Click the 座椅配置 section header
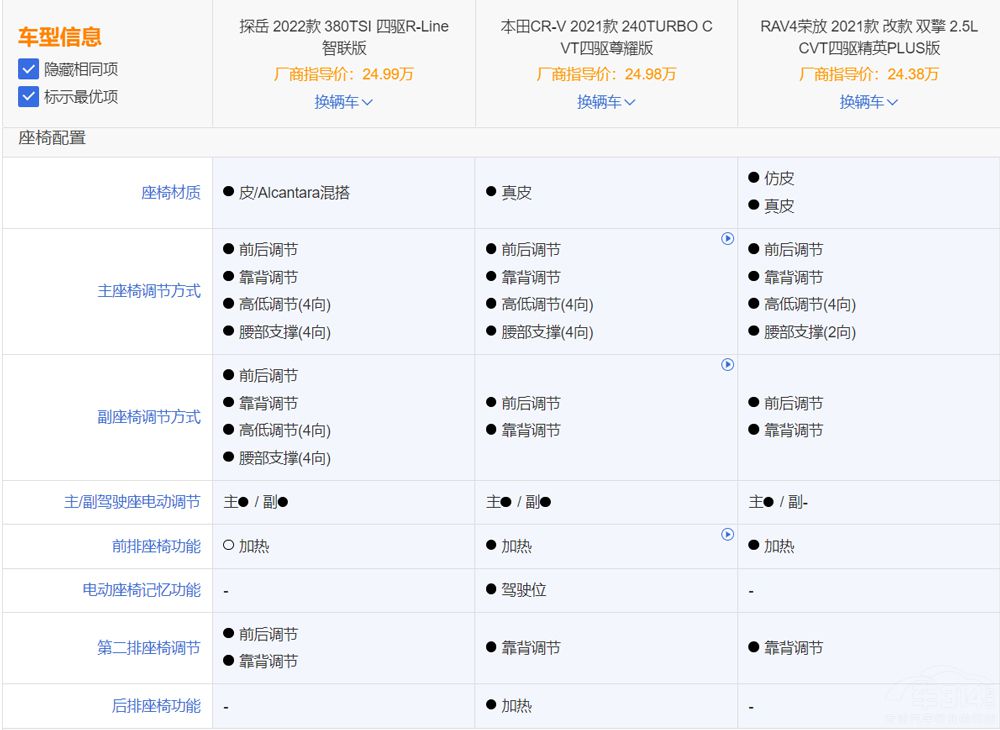 pos(52,139)
